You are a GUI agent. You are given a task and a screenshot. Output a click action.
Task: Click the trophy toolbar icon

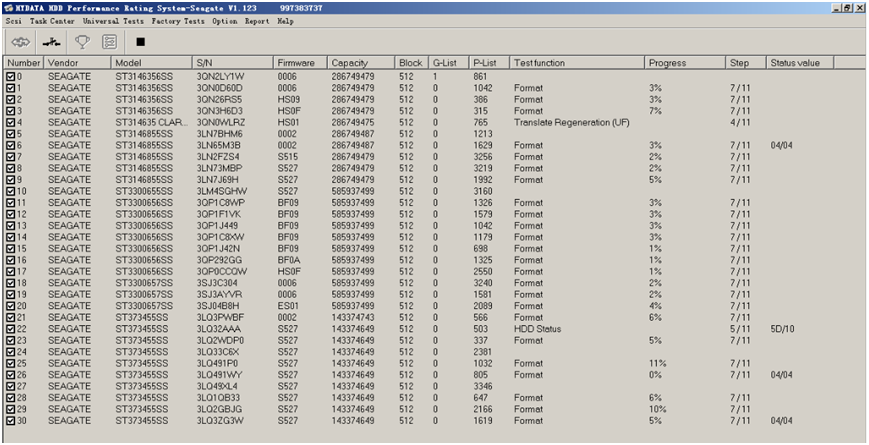83,42
